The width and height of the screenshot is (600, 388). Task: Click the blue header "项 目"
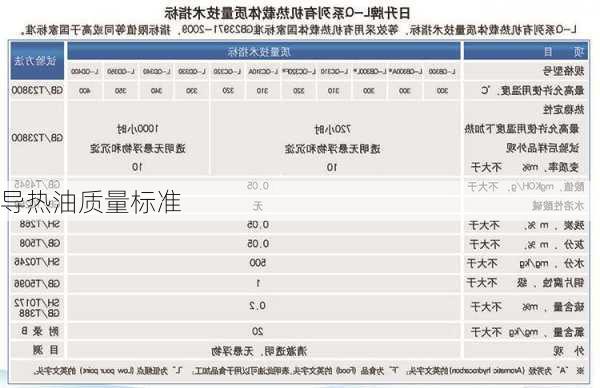pyautogui.click(x=563, y=52)
